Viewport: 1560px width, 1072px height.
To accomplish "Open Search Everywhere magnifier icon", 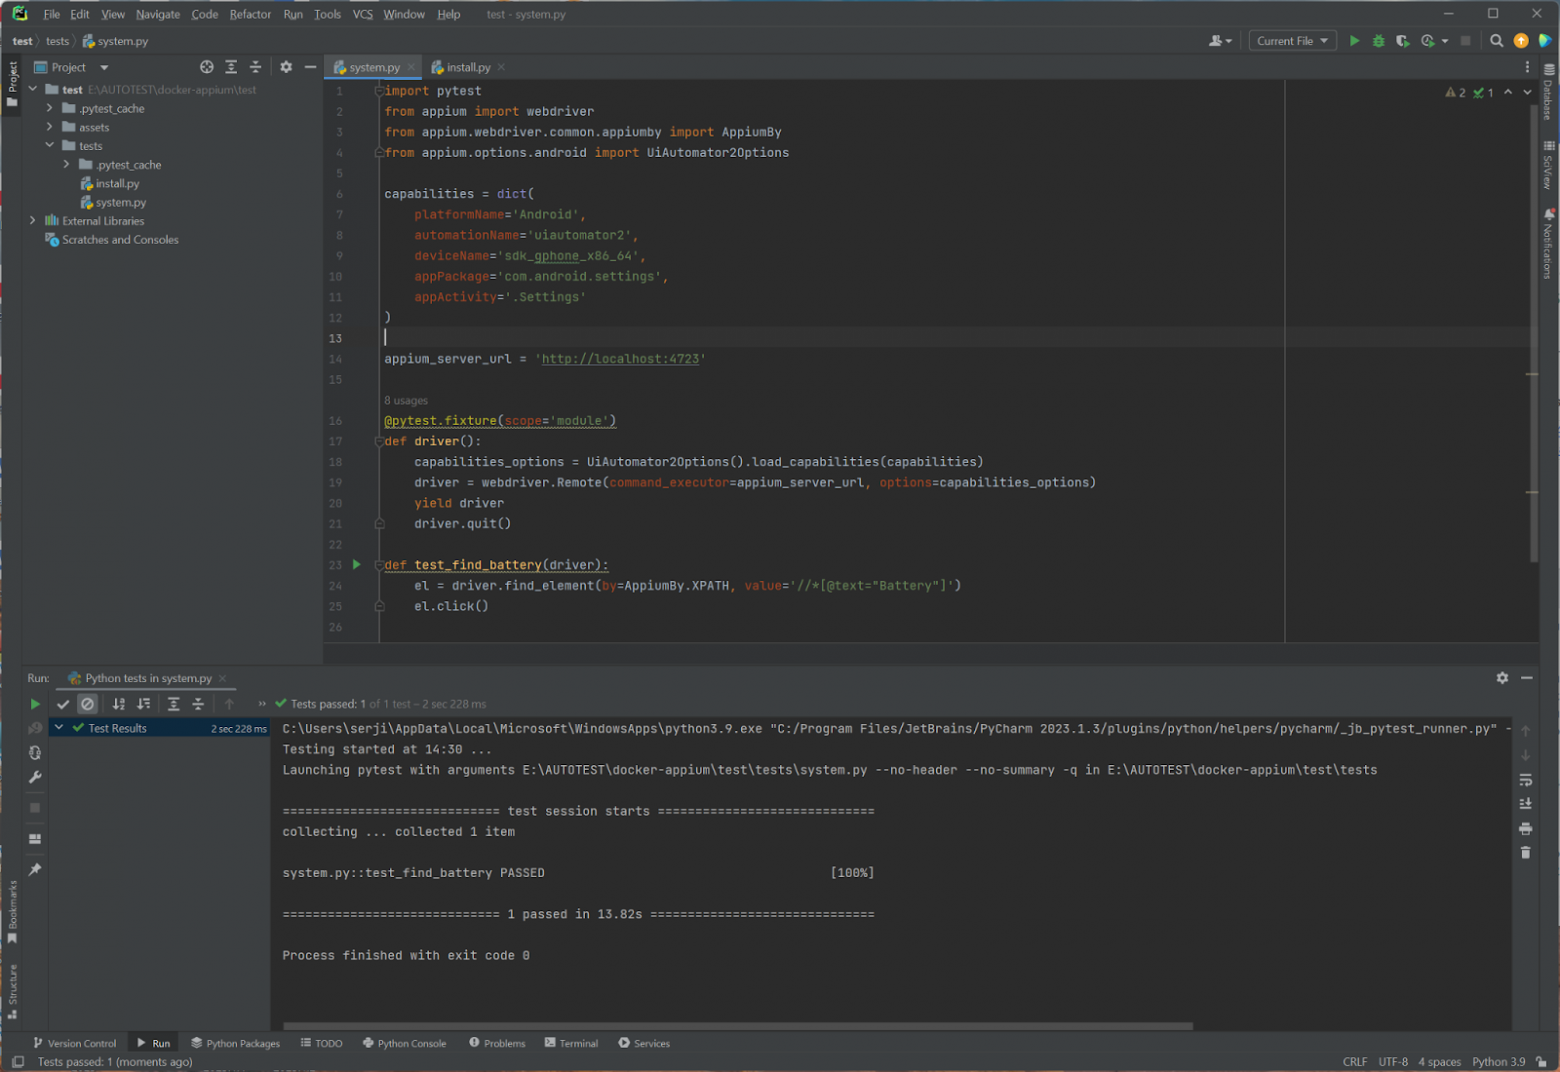I will (1496, 41).
